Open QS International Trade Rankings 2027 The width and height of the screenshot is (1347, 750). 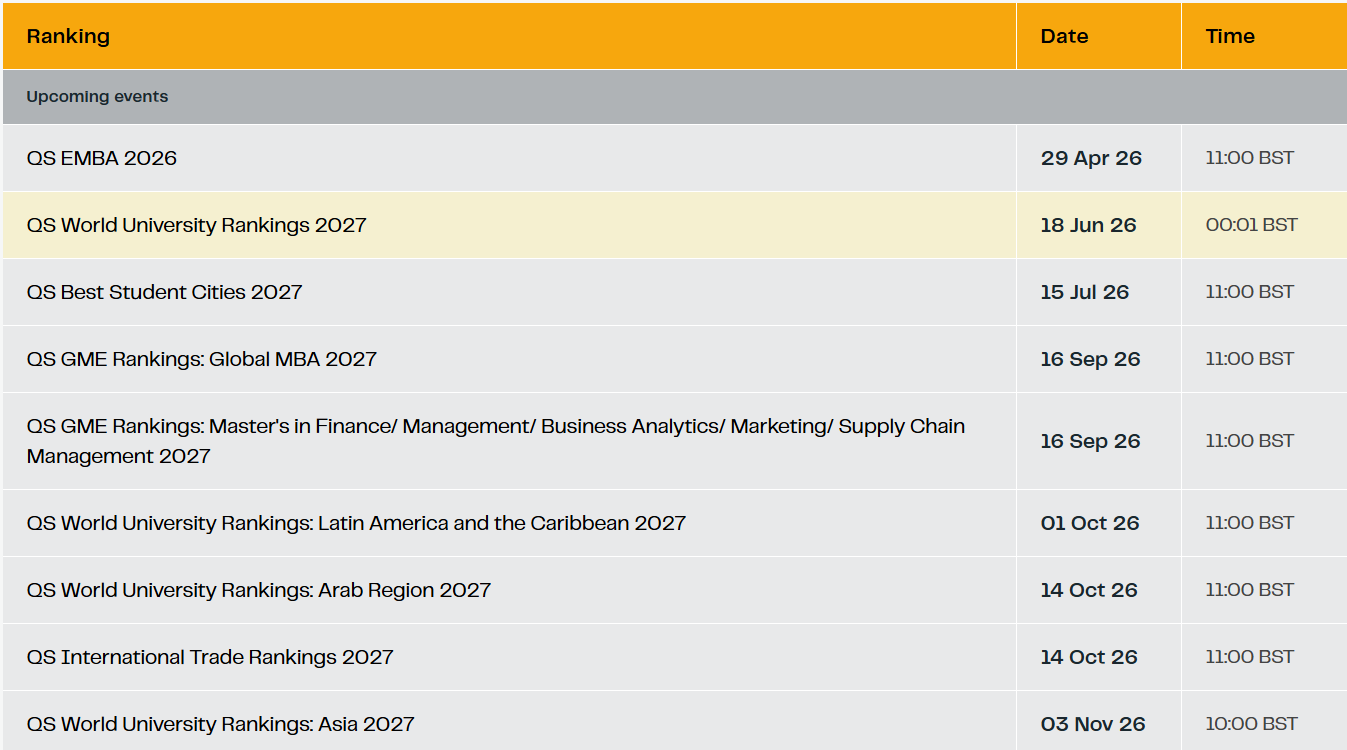(x=210, y=657)
